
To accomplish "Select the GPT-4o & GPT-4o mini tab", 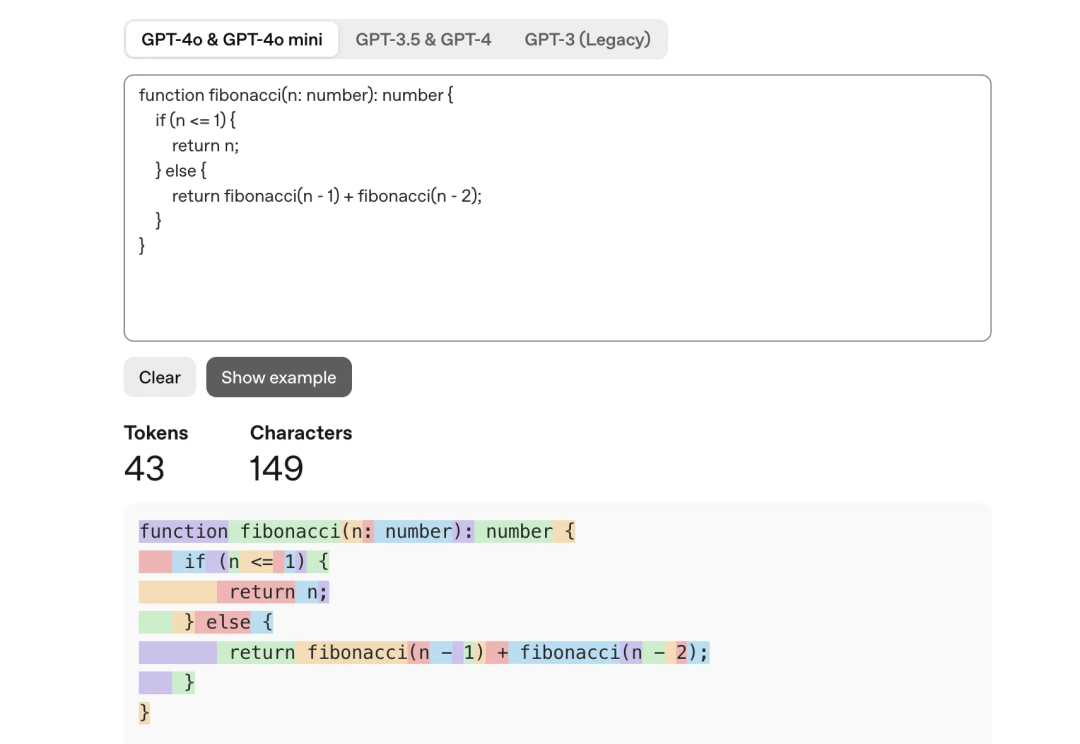I will [x=231, y=39].
